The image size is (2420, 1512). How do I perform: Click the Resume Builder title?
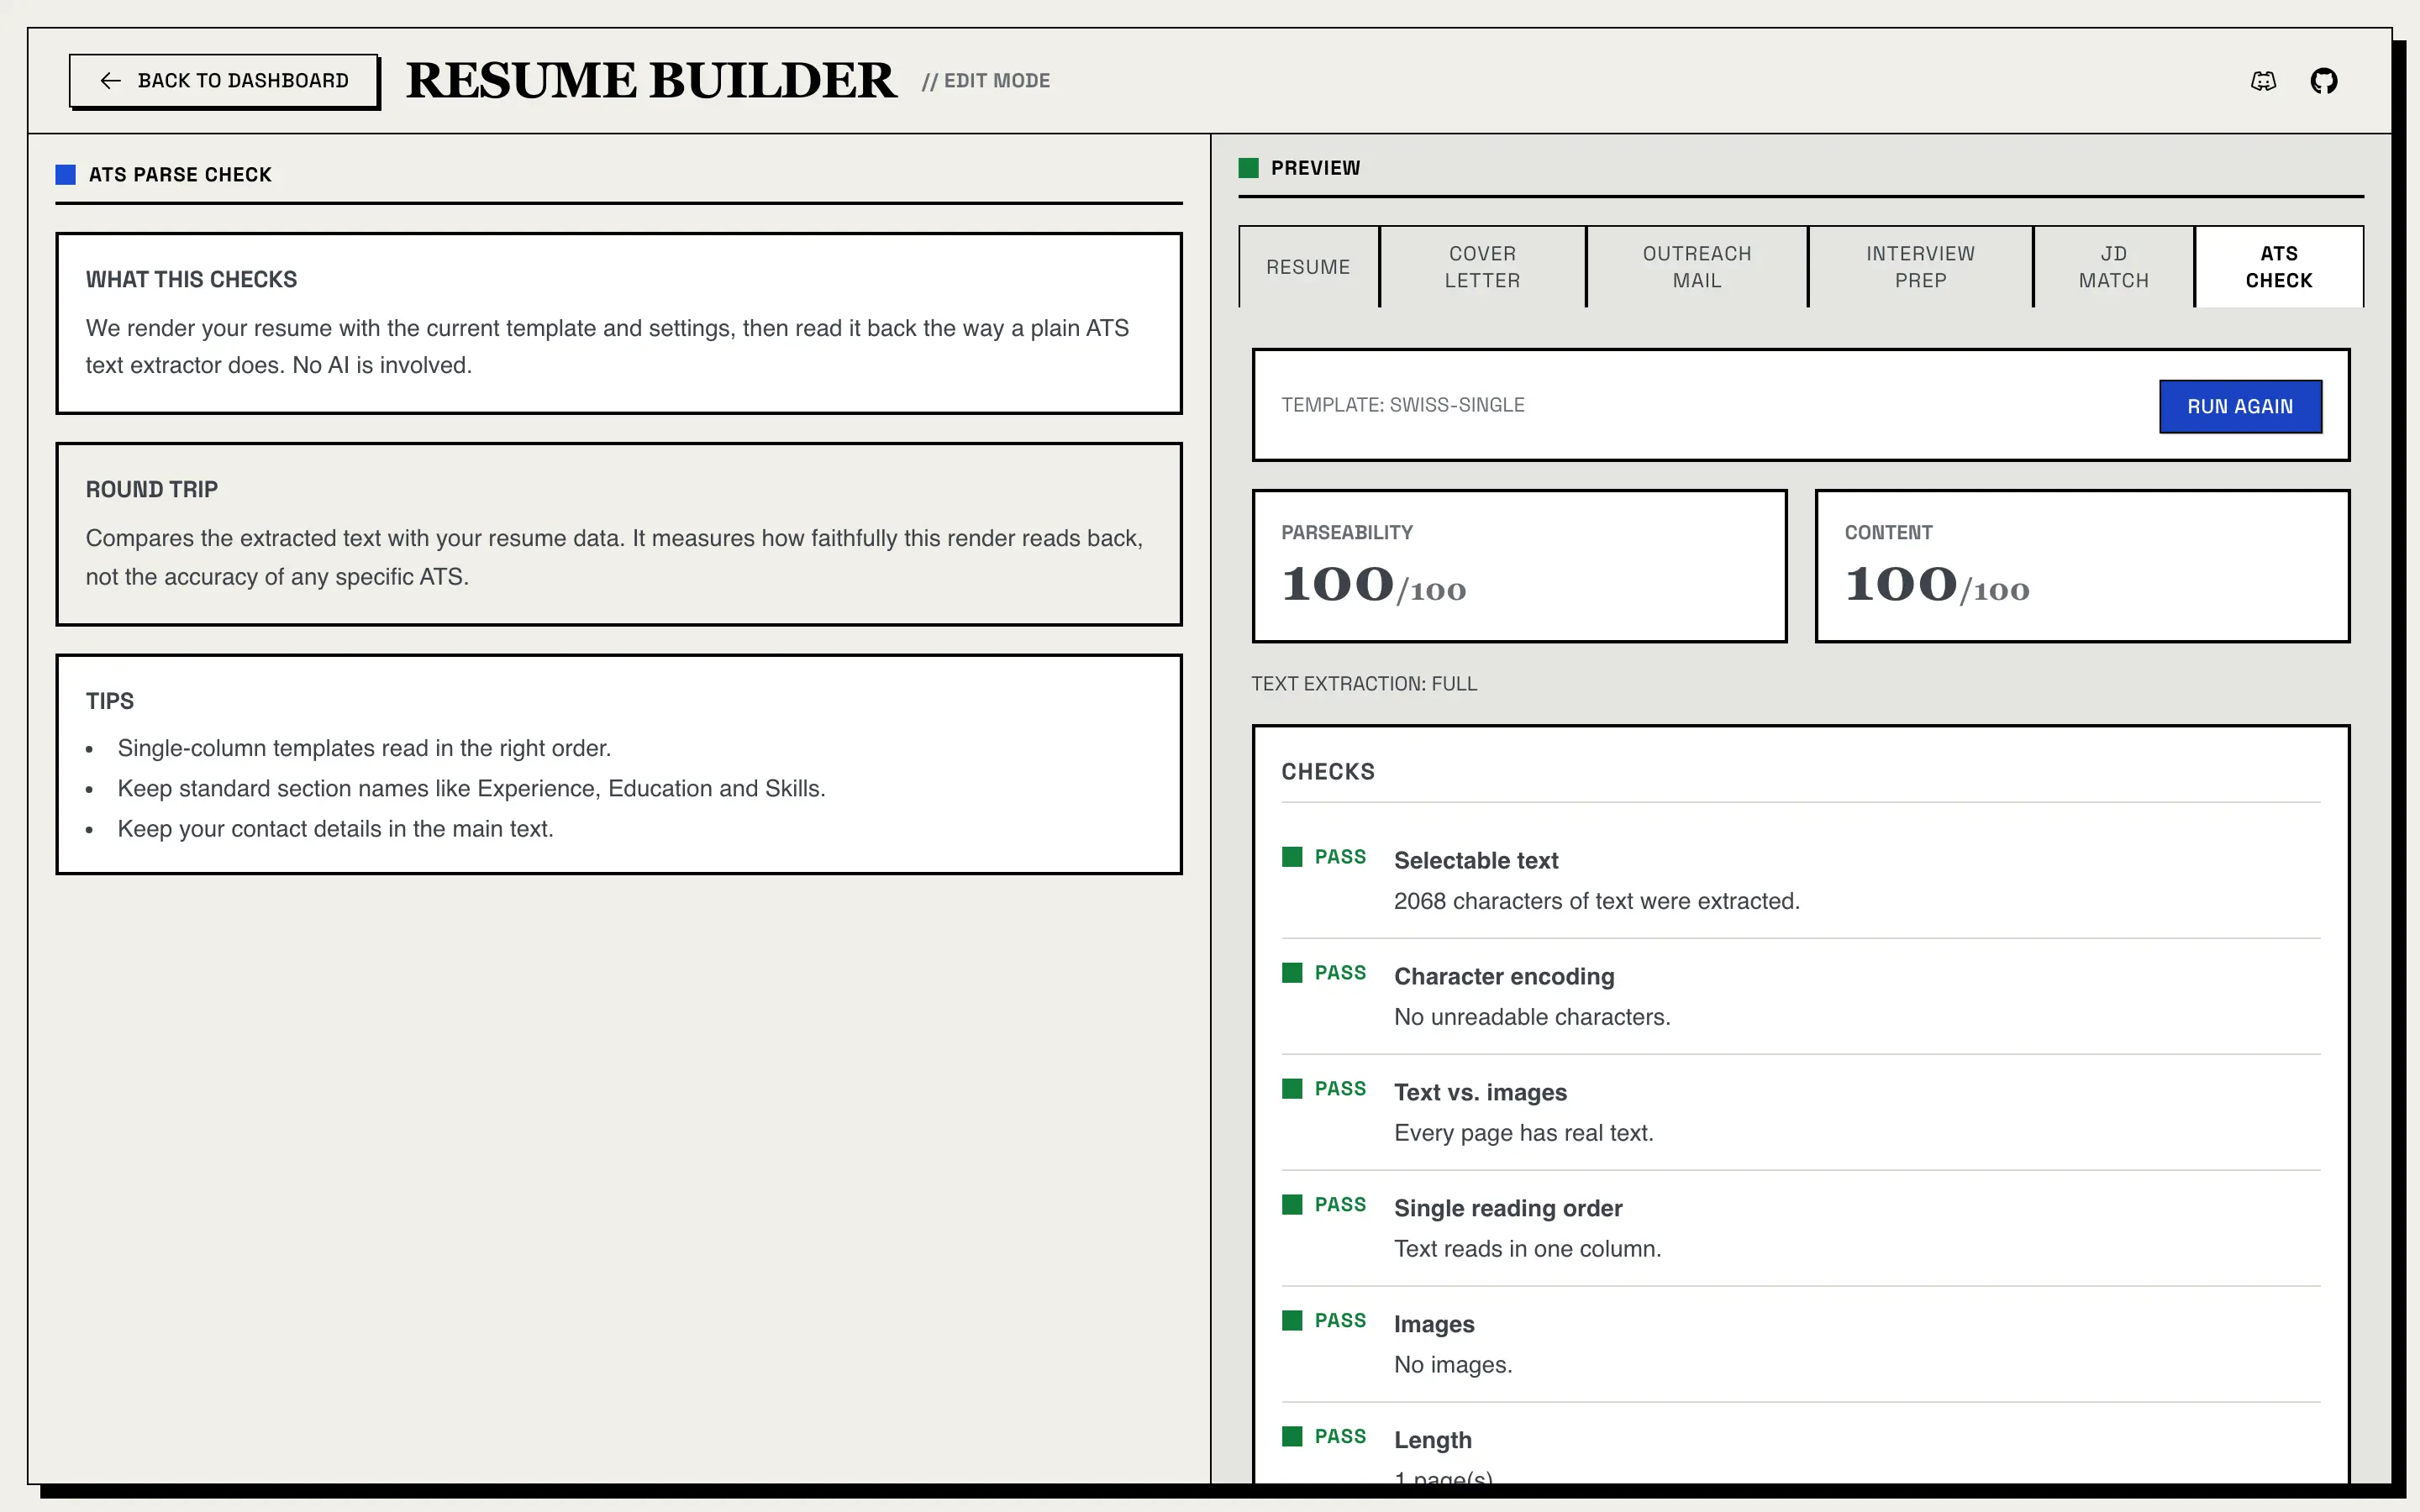pos(651,81)
